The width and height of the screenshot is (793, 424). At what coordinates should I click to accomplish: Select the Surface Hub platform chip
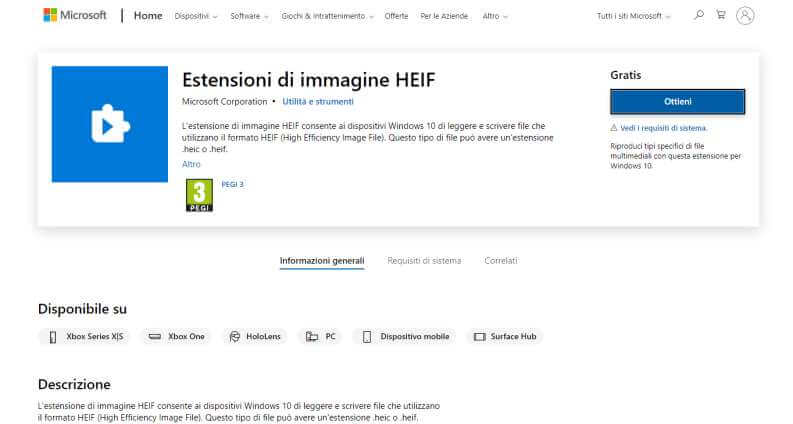coord(505,337)
